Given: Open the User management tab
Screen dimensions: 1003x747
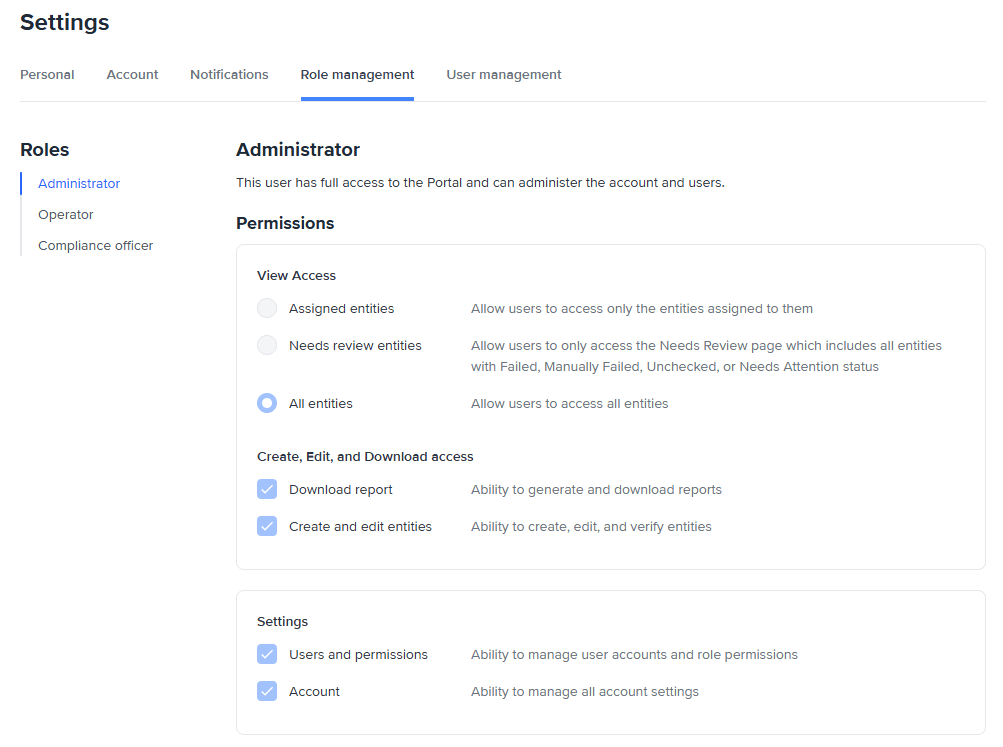Looking at the screenshot, I should tap(503, 75).
